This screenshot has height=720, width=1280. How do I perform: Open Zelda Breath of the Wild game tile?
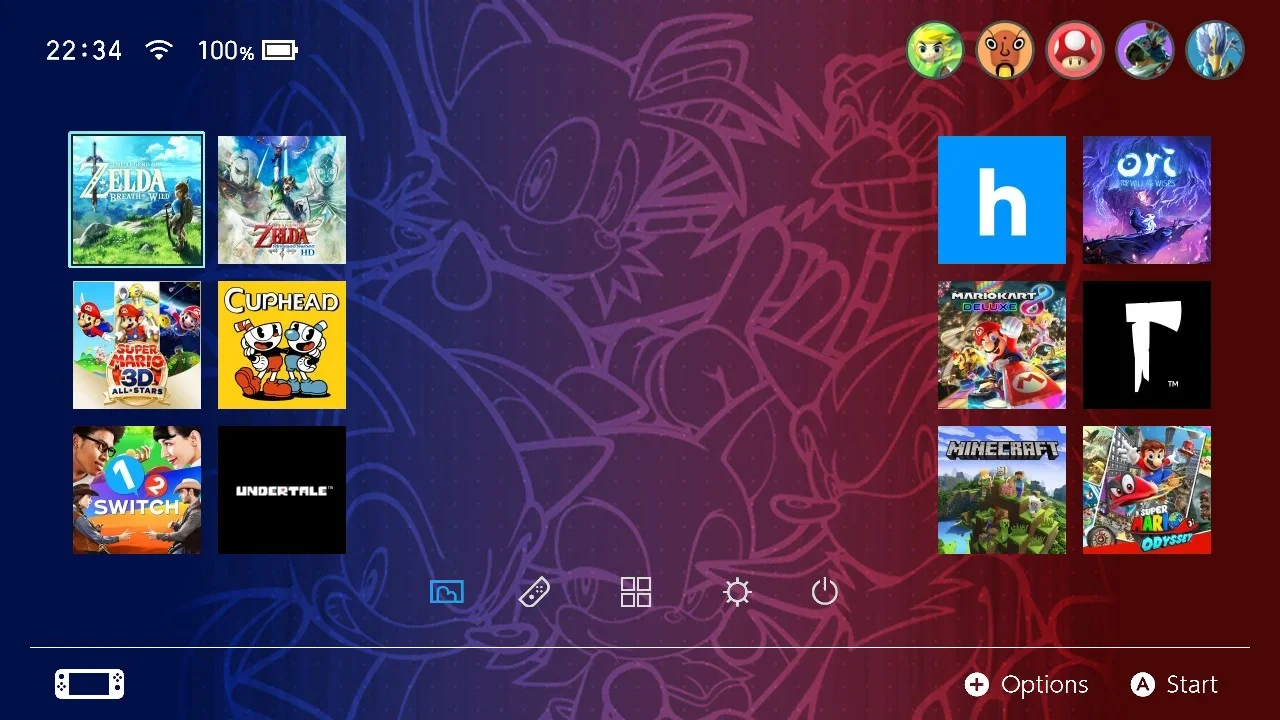137,200
